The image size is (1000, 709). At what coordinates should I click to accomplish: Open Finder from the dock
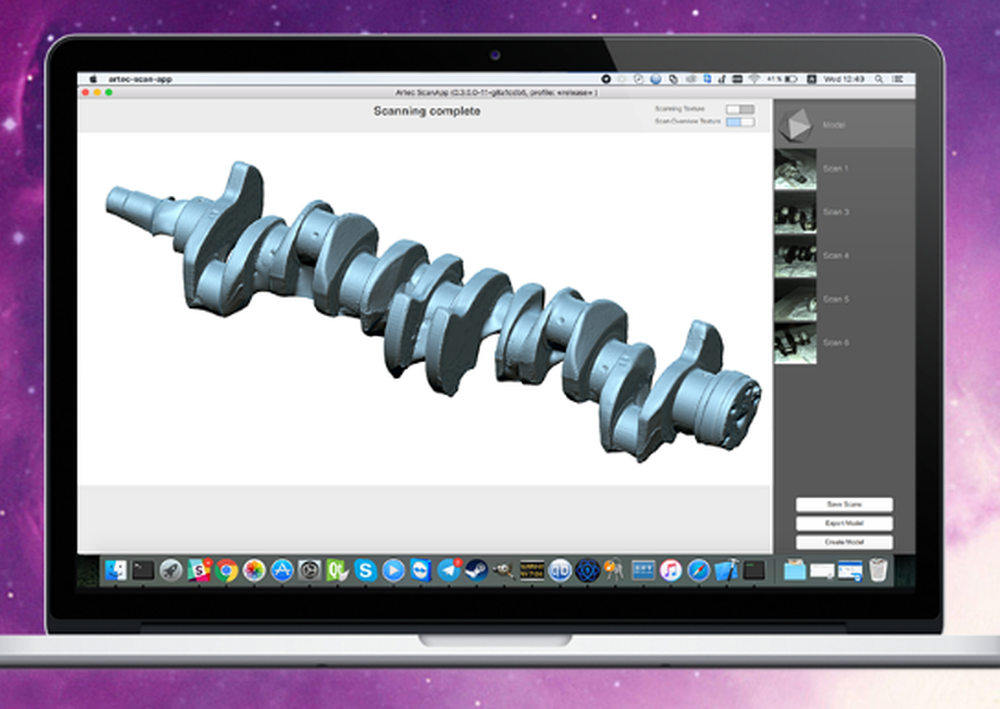[x=115, y=570]
